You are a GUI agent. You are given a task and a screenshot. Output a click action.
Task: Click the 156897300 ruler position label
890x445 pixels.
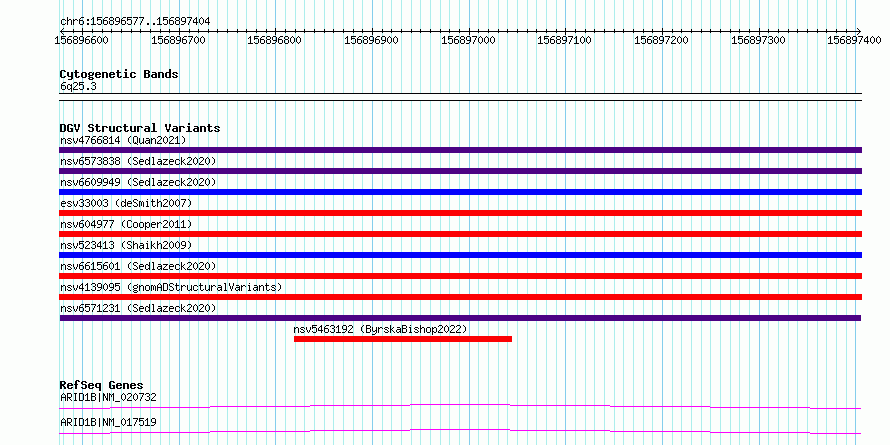tap(758, 40)
